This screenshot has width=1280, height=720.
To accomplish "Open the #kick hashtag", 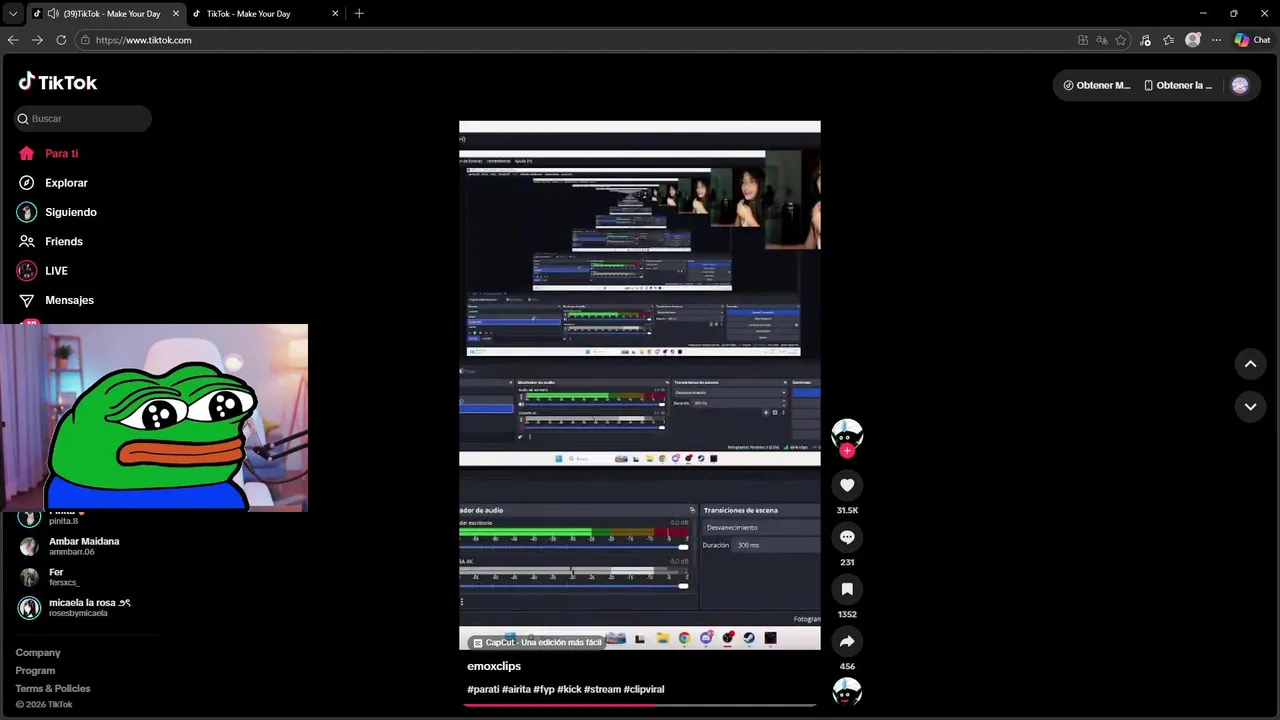I will (569, 689).
